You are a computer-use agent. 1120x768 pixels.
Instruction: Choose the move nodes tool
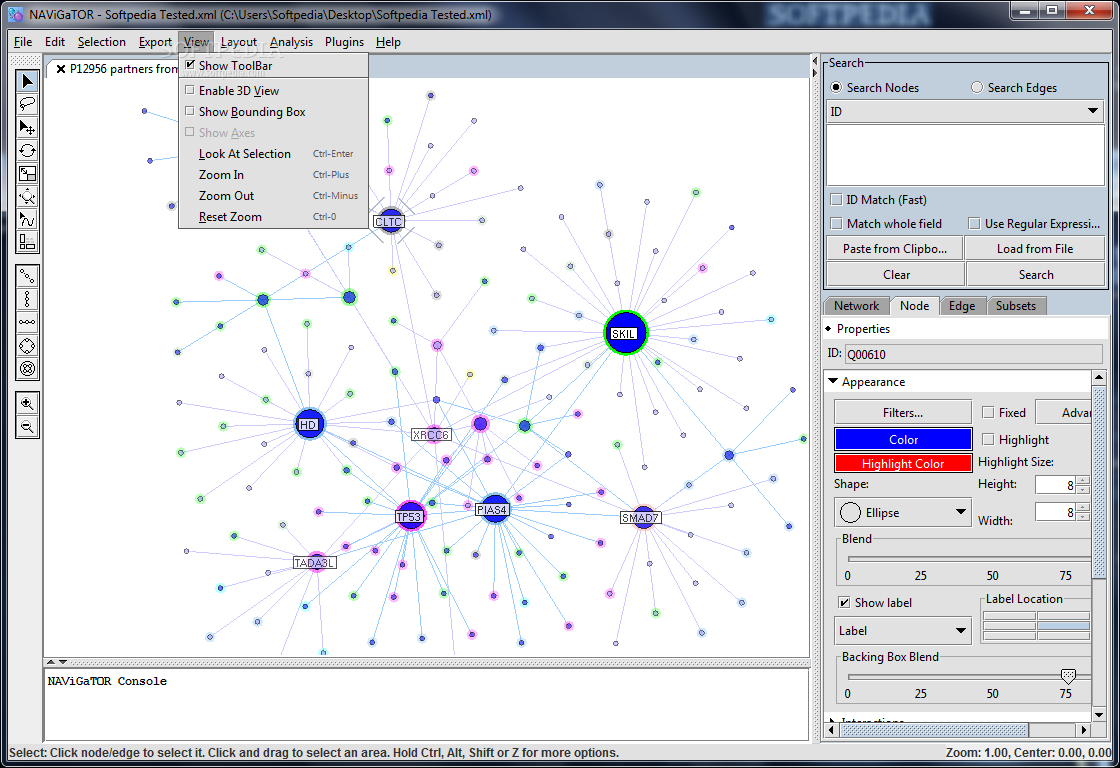coord(27,127)
